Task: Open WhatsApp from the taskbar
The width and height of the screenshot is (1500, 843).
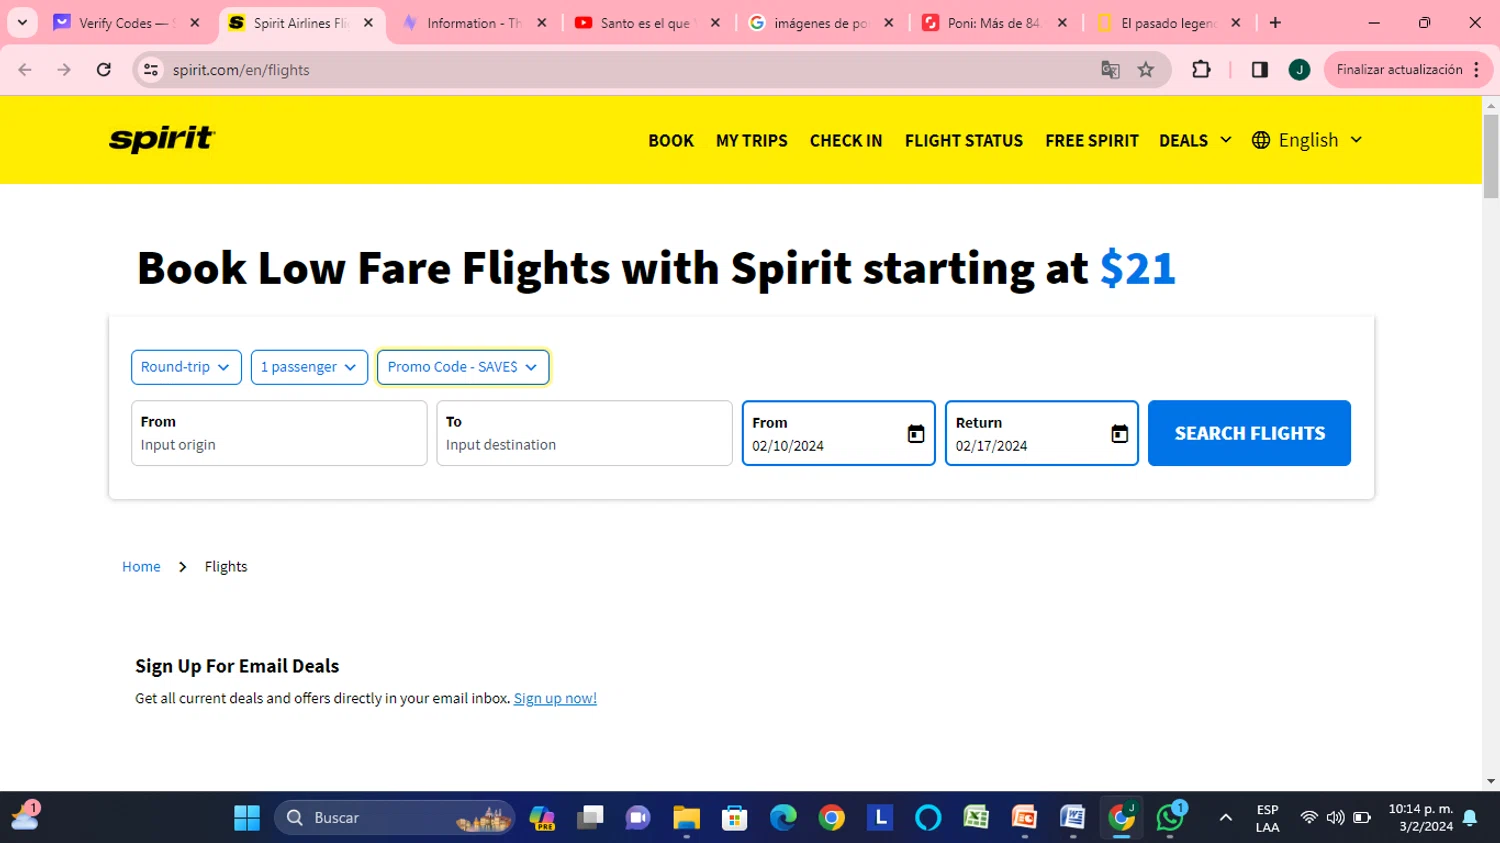Action: click(1169, 818)
